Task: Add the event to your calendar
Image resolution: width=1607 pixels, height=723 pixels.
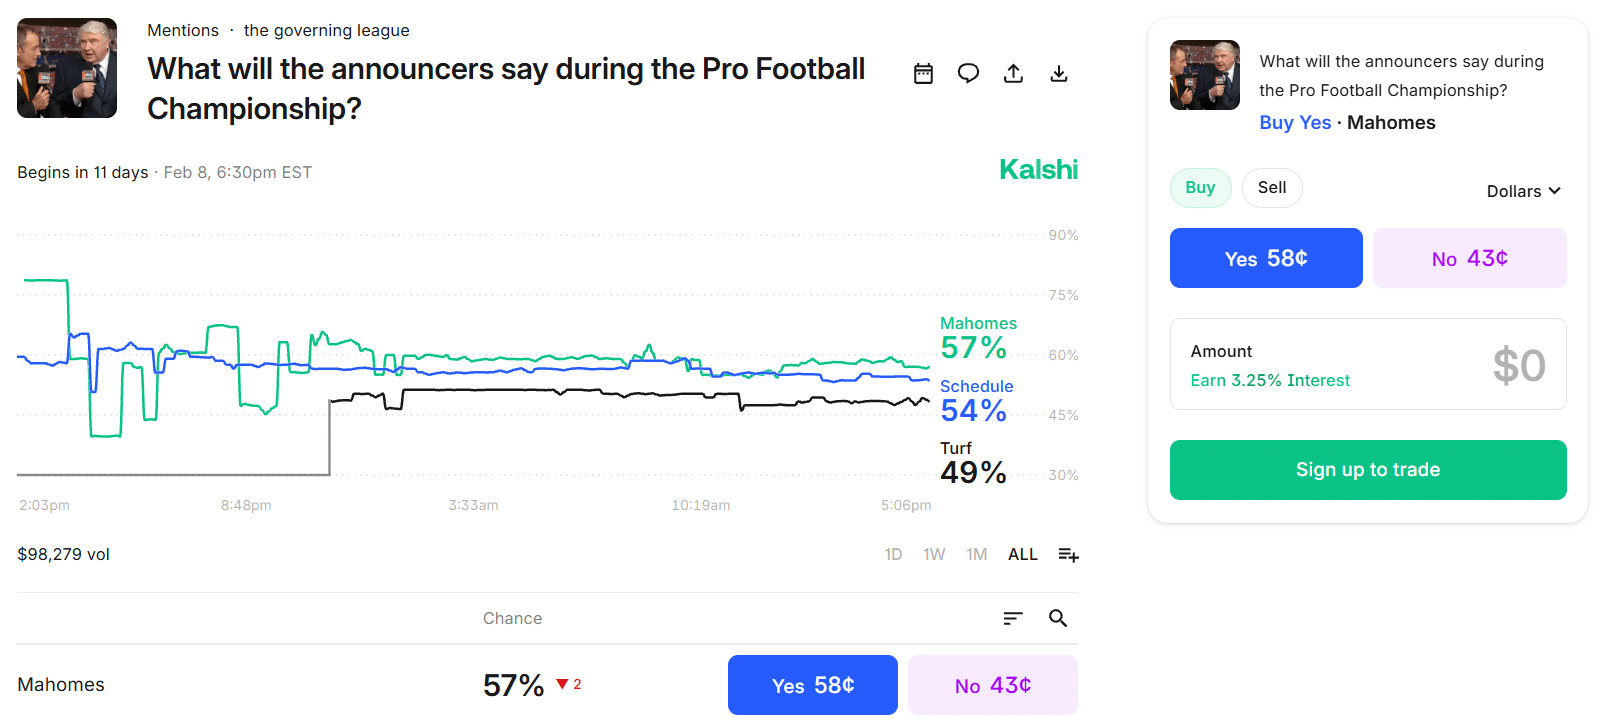Action: tap(923, 73)
